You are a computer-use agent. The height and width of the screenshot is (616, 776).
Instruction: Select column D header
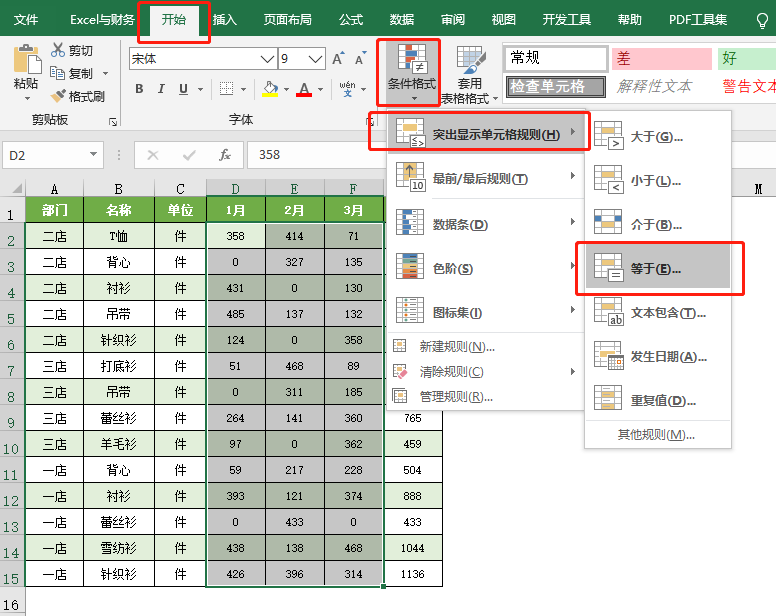click(236, 188)
